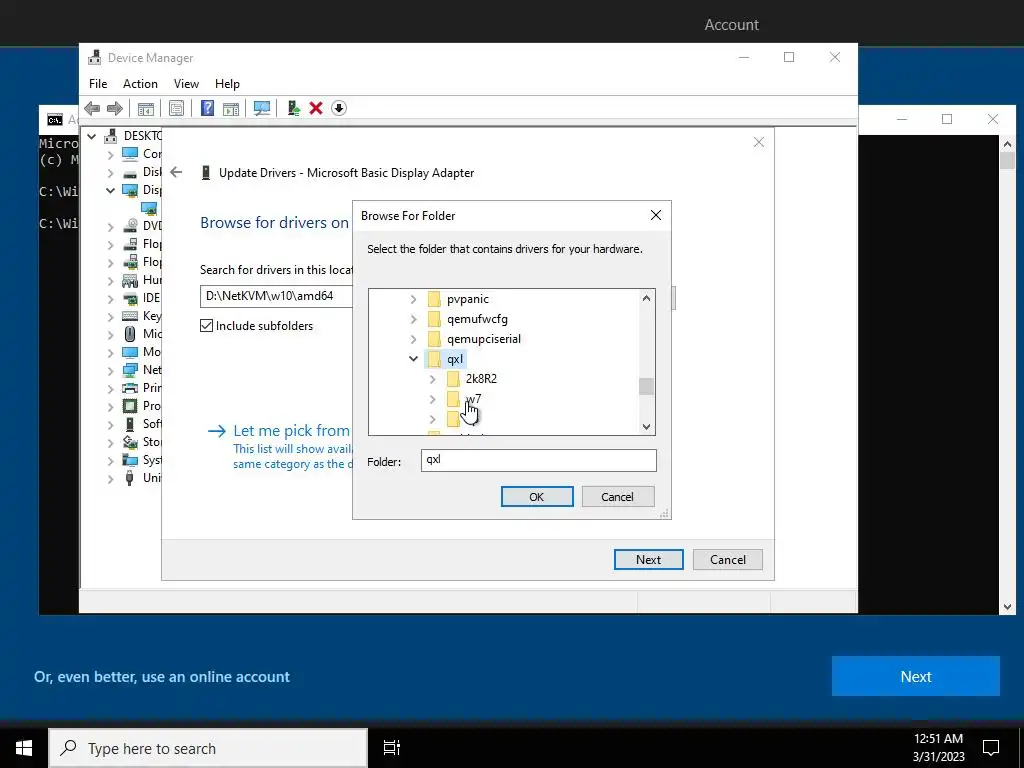The height and width of the screenshot is (768, 1024).
Task: Open Task View on the taskbar
Action: tap(392, 748)
